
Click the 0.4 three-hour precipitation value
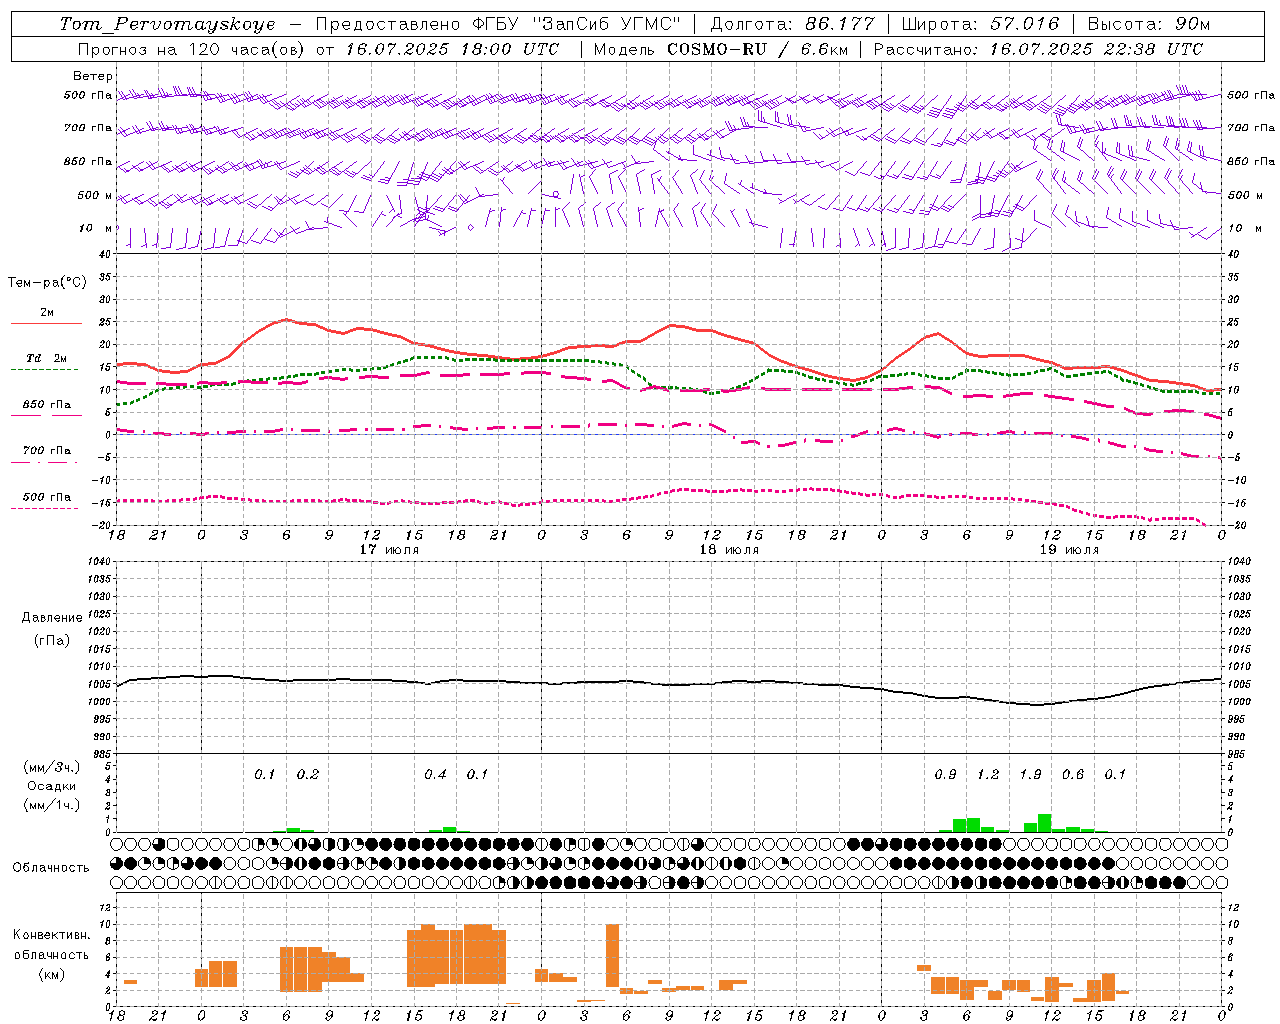pos(435,775)
